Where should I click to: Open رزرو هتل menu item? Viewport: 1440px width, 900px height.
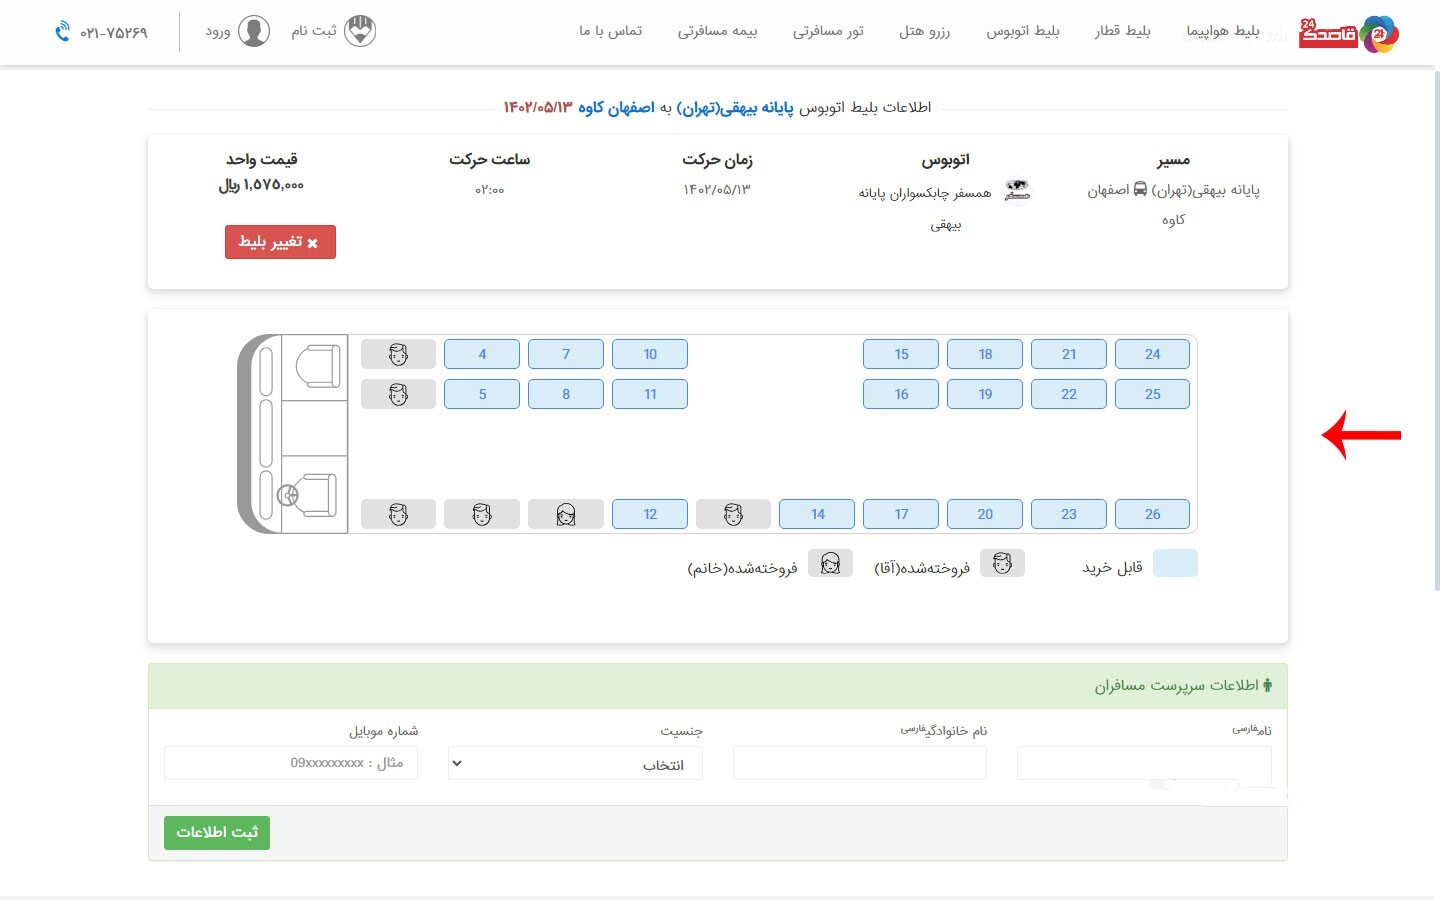coord(924,31)
